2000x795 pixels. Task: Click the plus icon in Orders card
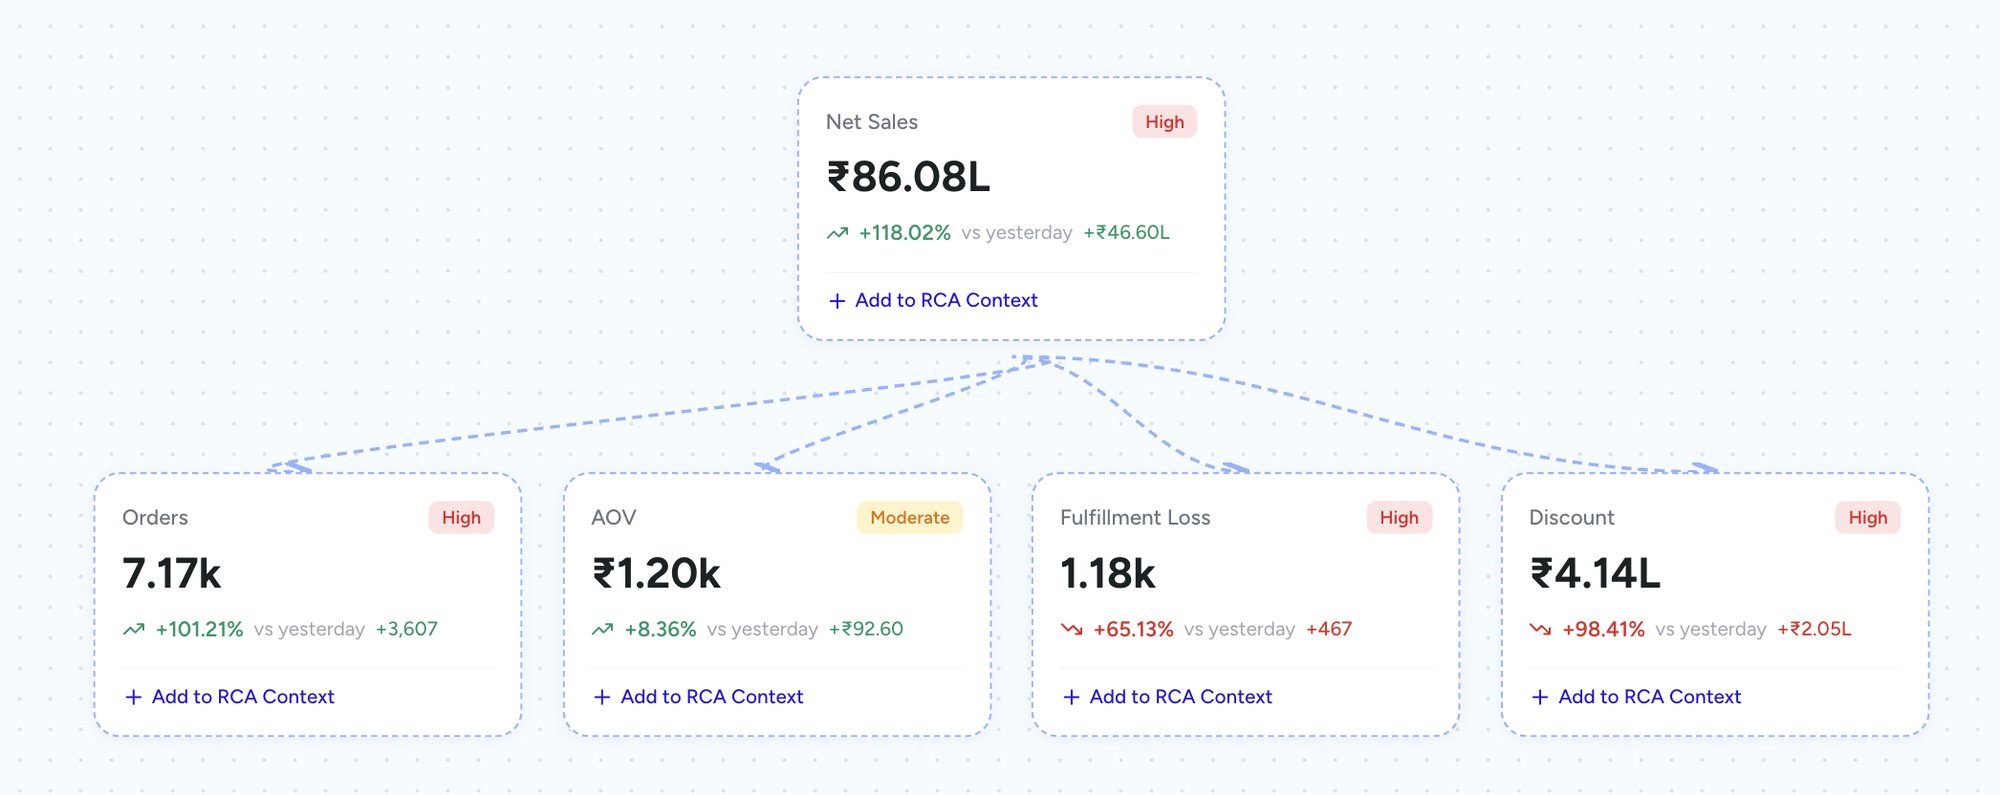point(133,697)
